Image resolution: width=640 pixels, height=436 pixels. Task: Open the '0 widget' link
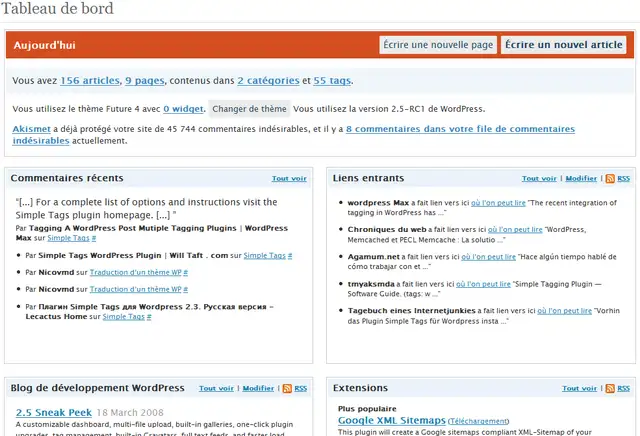click(x=183, y=109)
